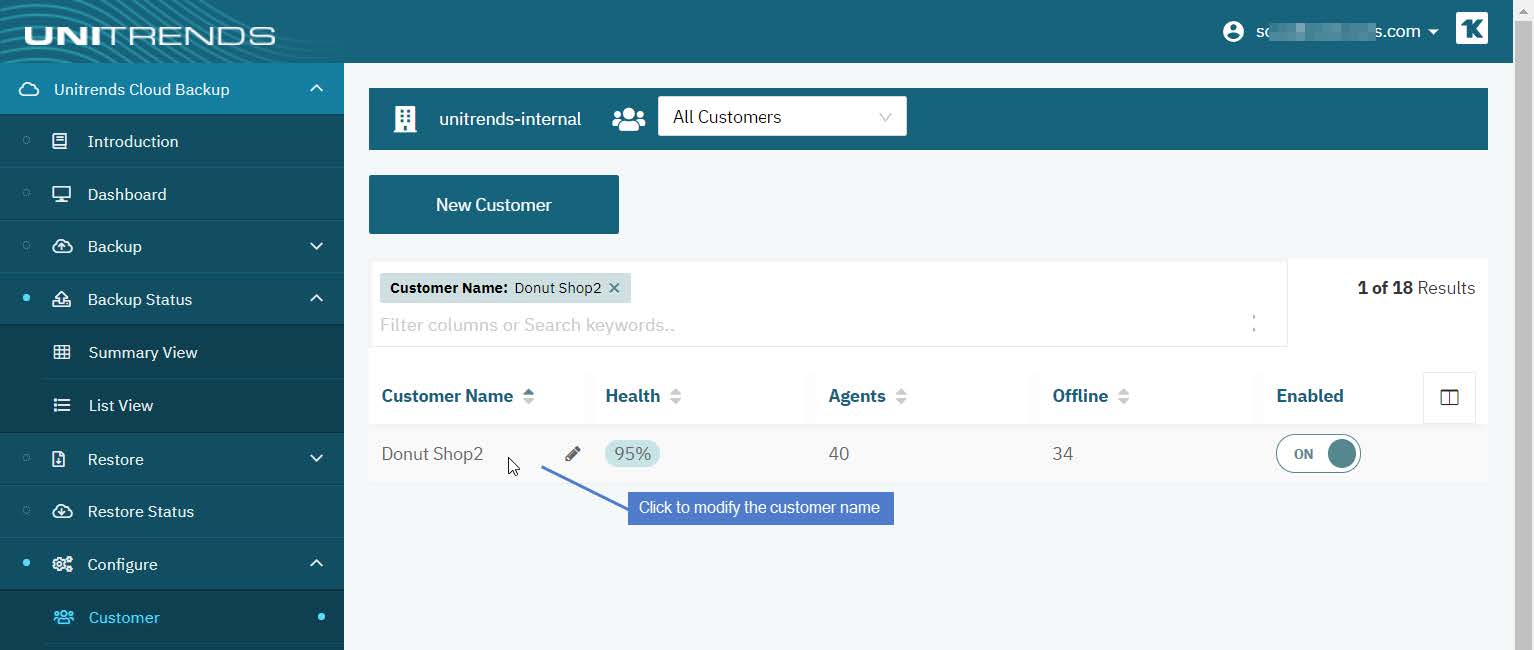Open Summary View
The image size is (1534, 650).
[x=143, y=352]
